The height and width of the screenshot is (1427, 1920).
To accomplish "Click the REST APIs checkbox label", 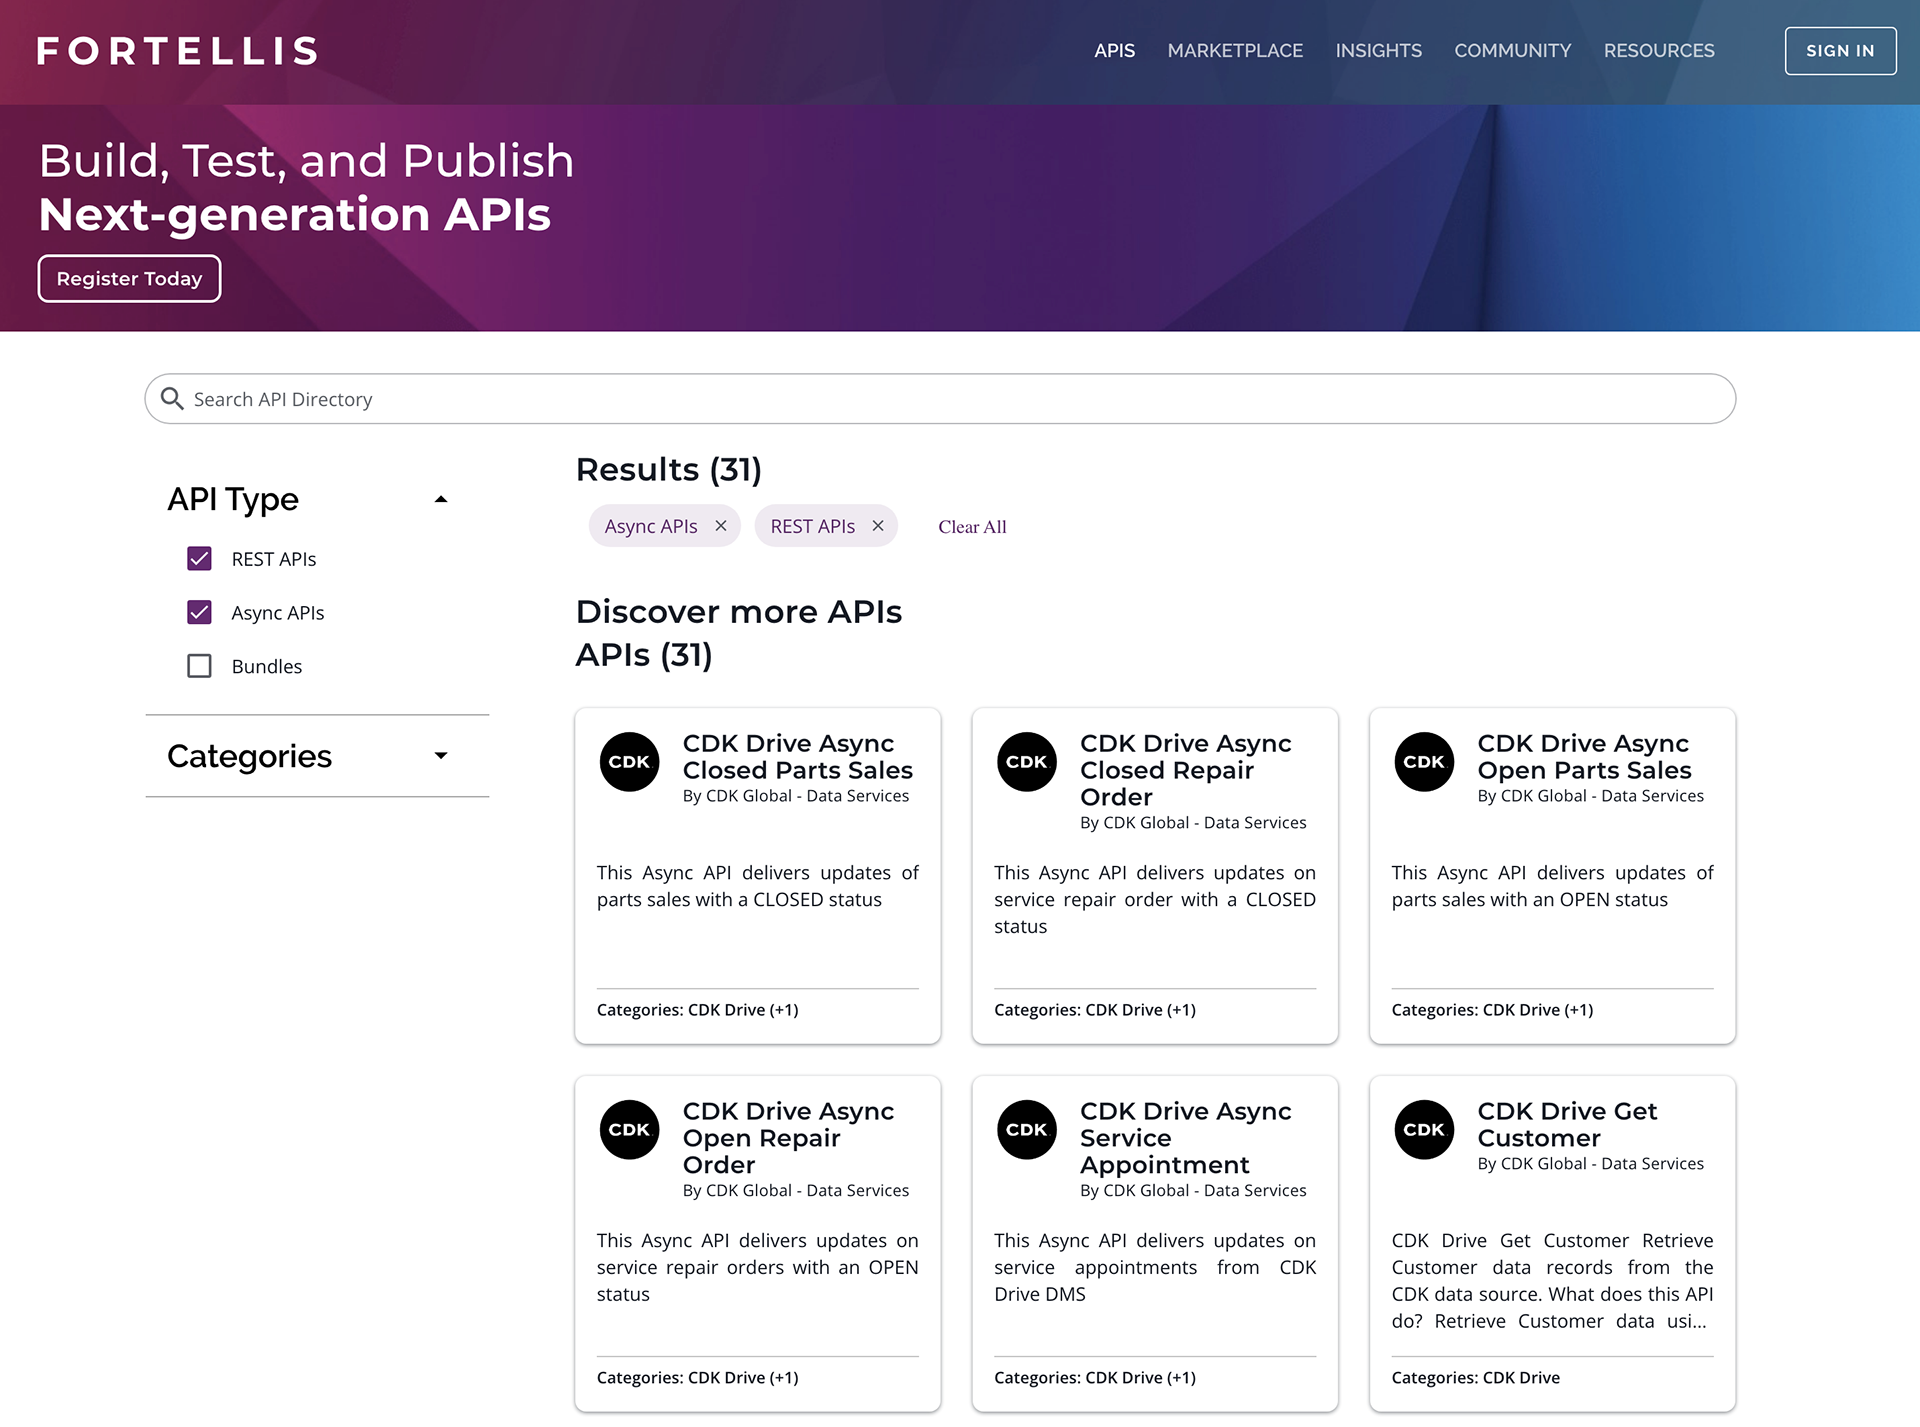I will 274,559.
